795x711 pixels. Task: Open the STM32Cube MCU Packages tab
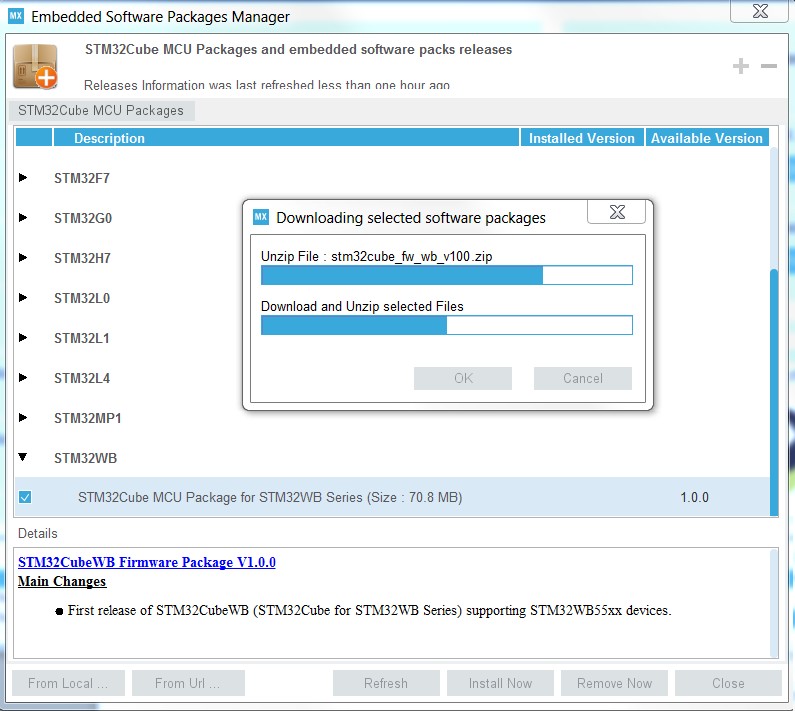tap(101, 111)
